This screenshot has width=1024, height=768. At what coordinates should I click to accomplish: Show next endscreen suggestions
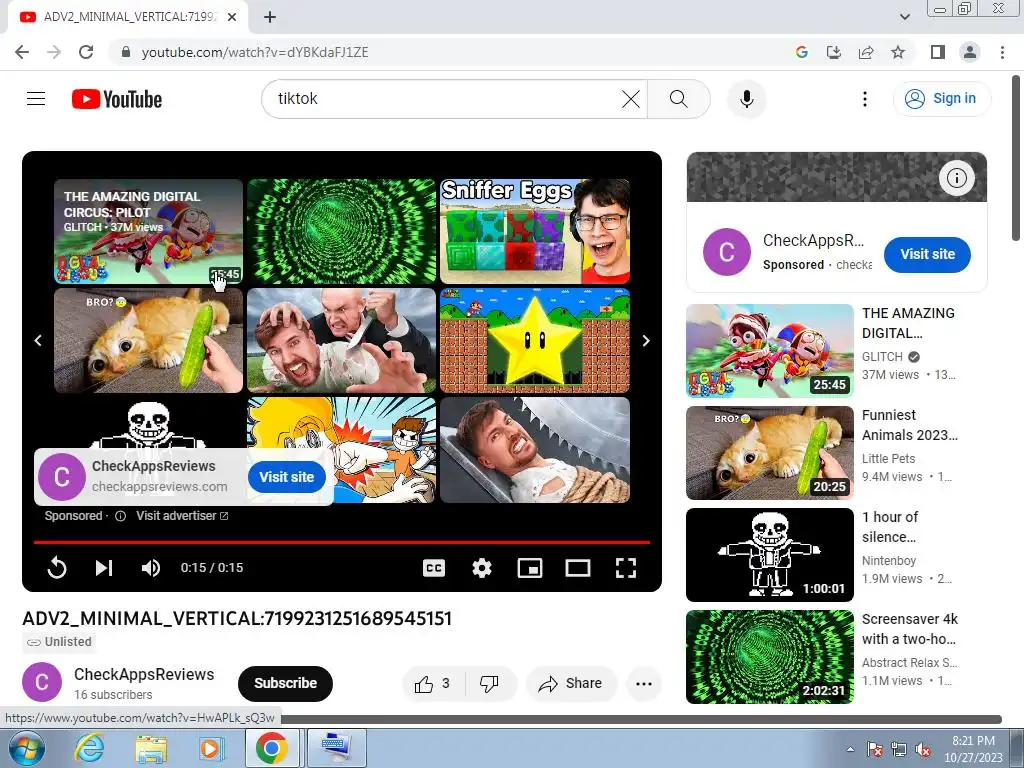(x=646, y=340)
